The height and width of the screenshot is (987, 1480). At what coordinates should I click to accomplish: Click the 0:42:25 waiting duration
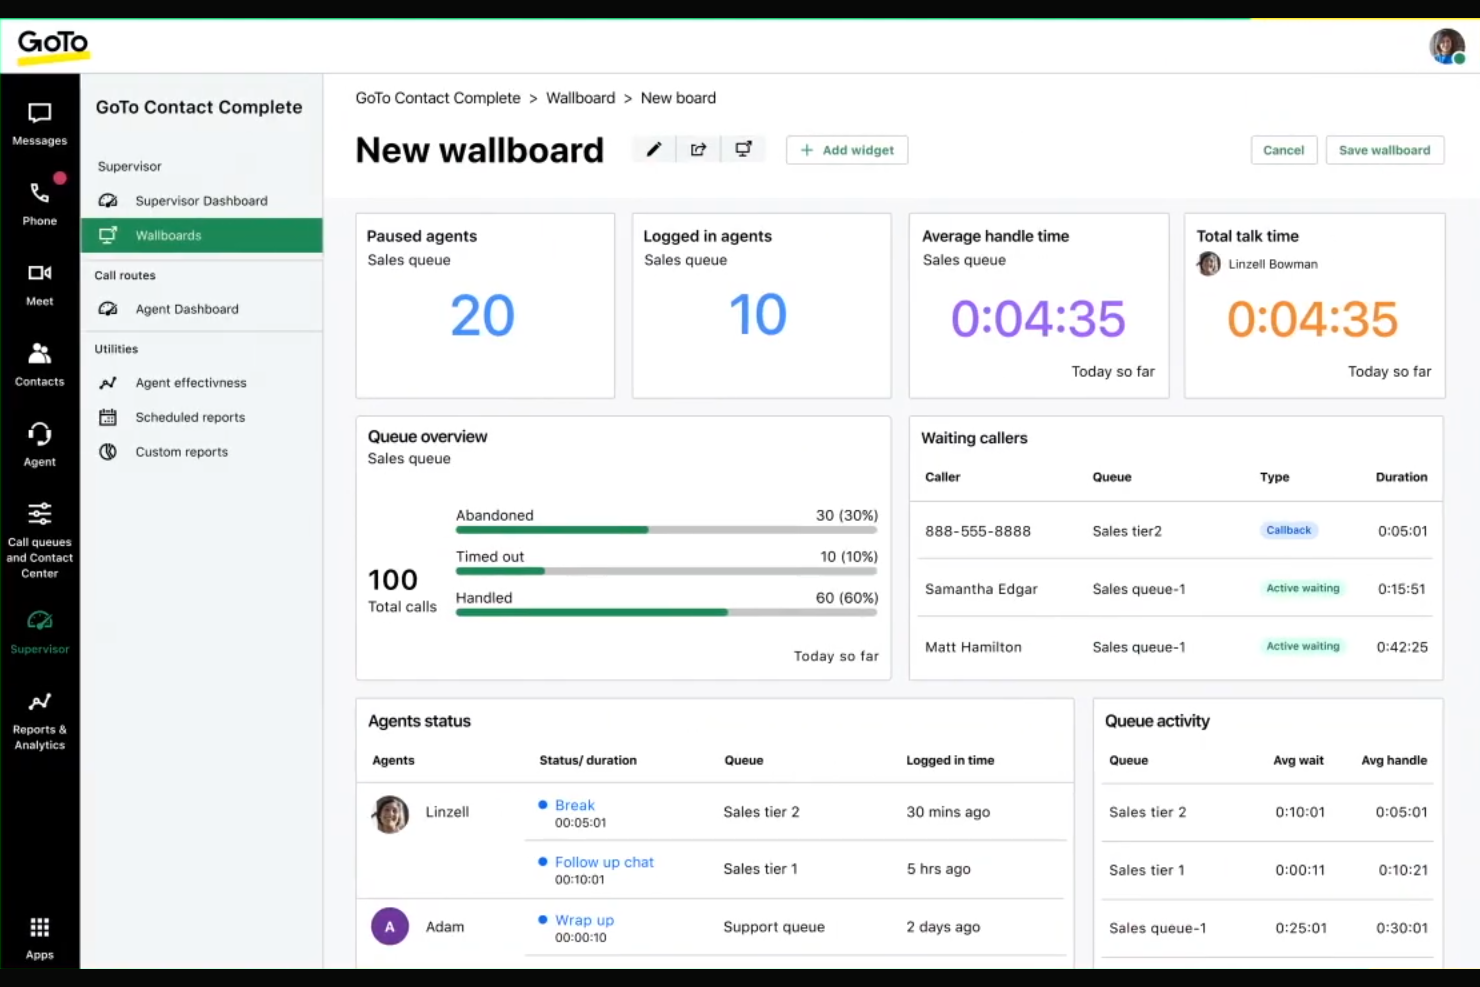click(1402, 647)
